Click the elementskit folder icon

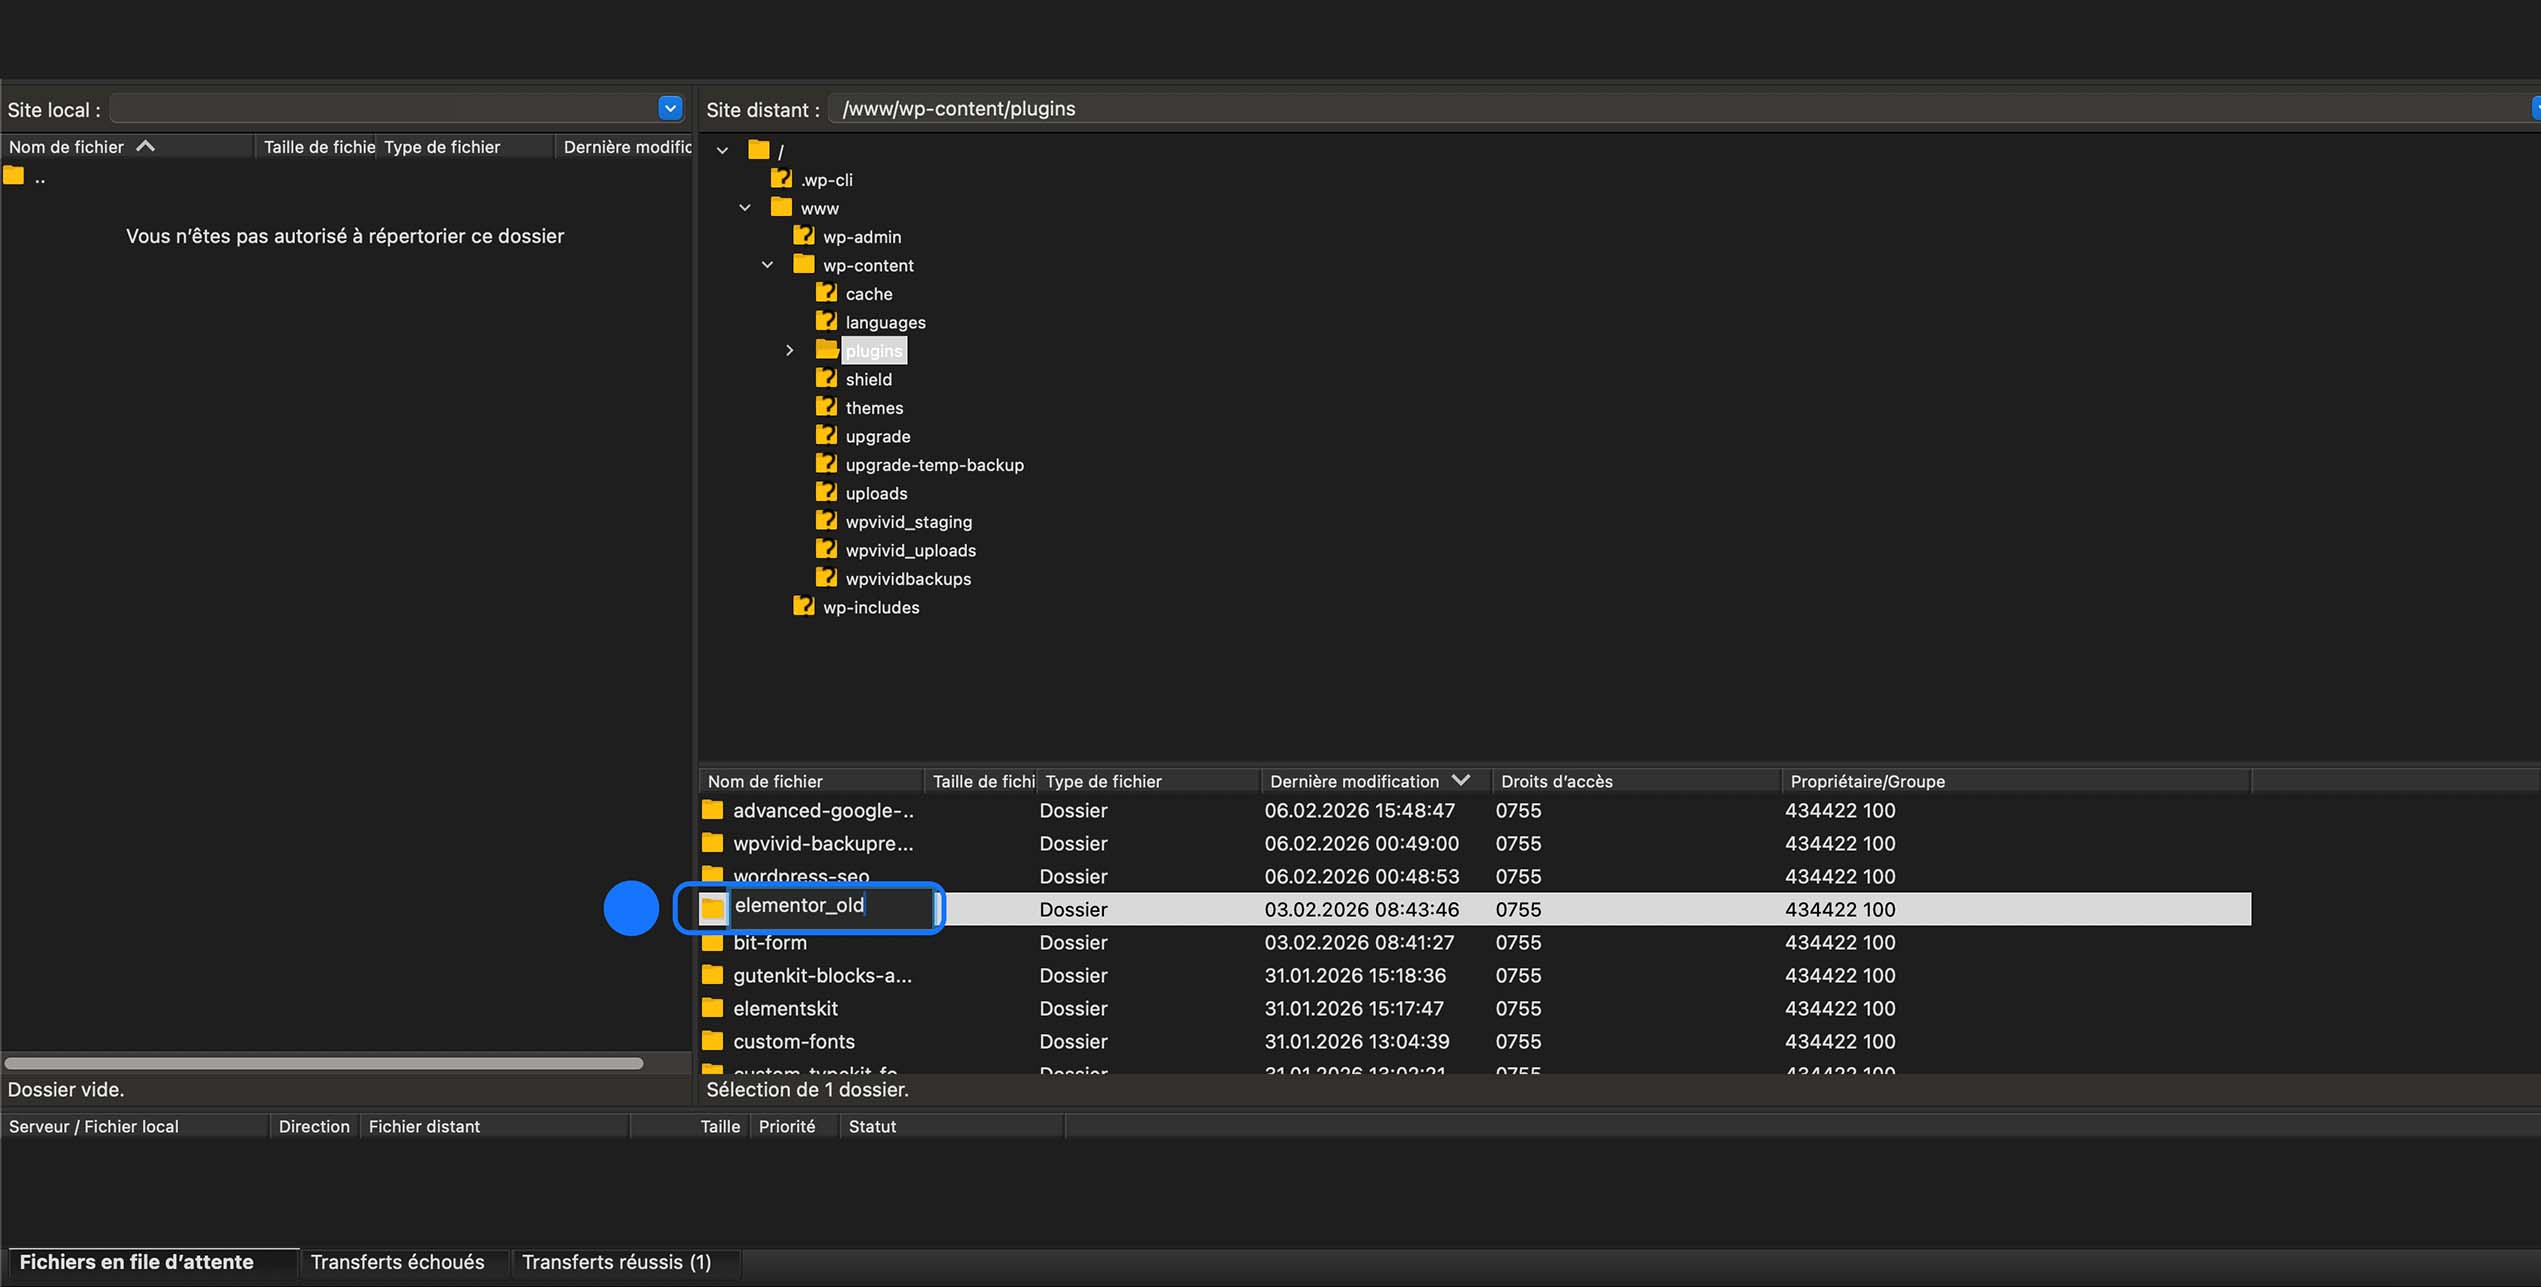tap(712, 1008)
